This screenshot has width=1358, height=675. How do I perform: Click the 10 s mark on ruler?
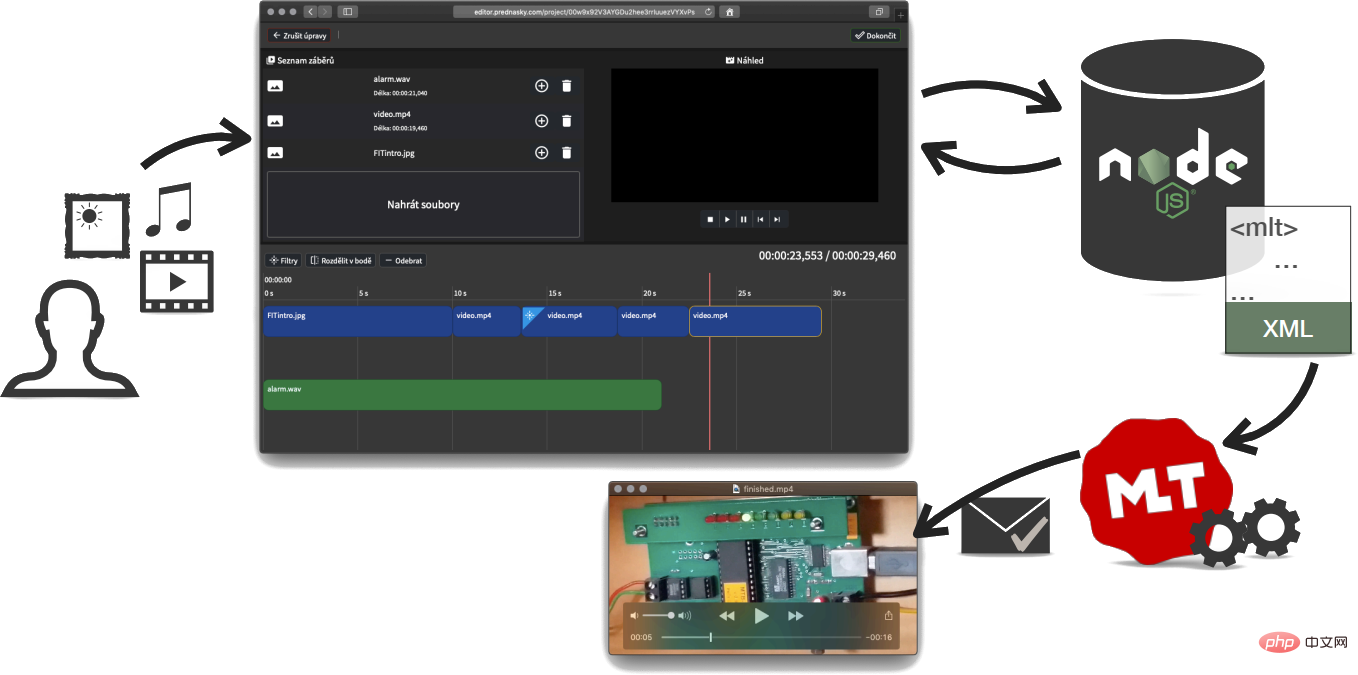(x=459, y=293)
